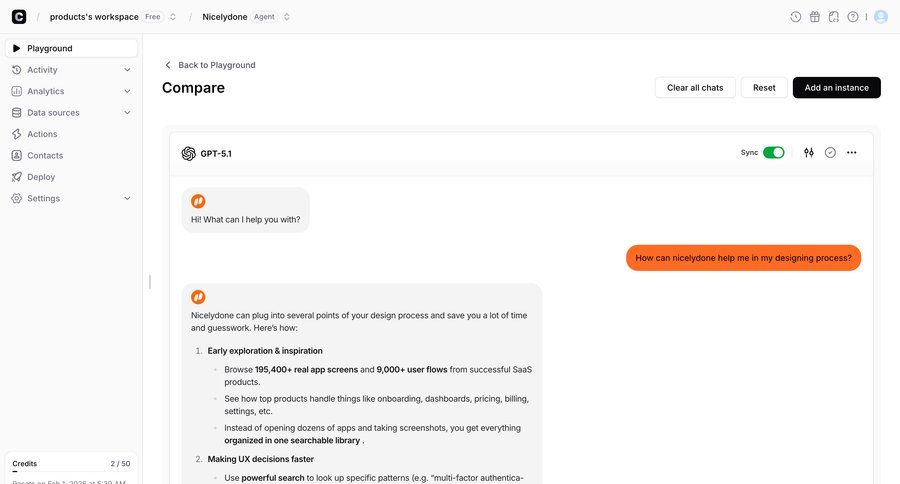This screenshot has height=484, width=900.
Task: Click the checkmark circle icon in GPT-5.1 panel
Action: pyautogui.click(x=830, y=152)
